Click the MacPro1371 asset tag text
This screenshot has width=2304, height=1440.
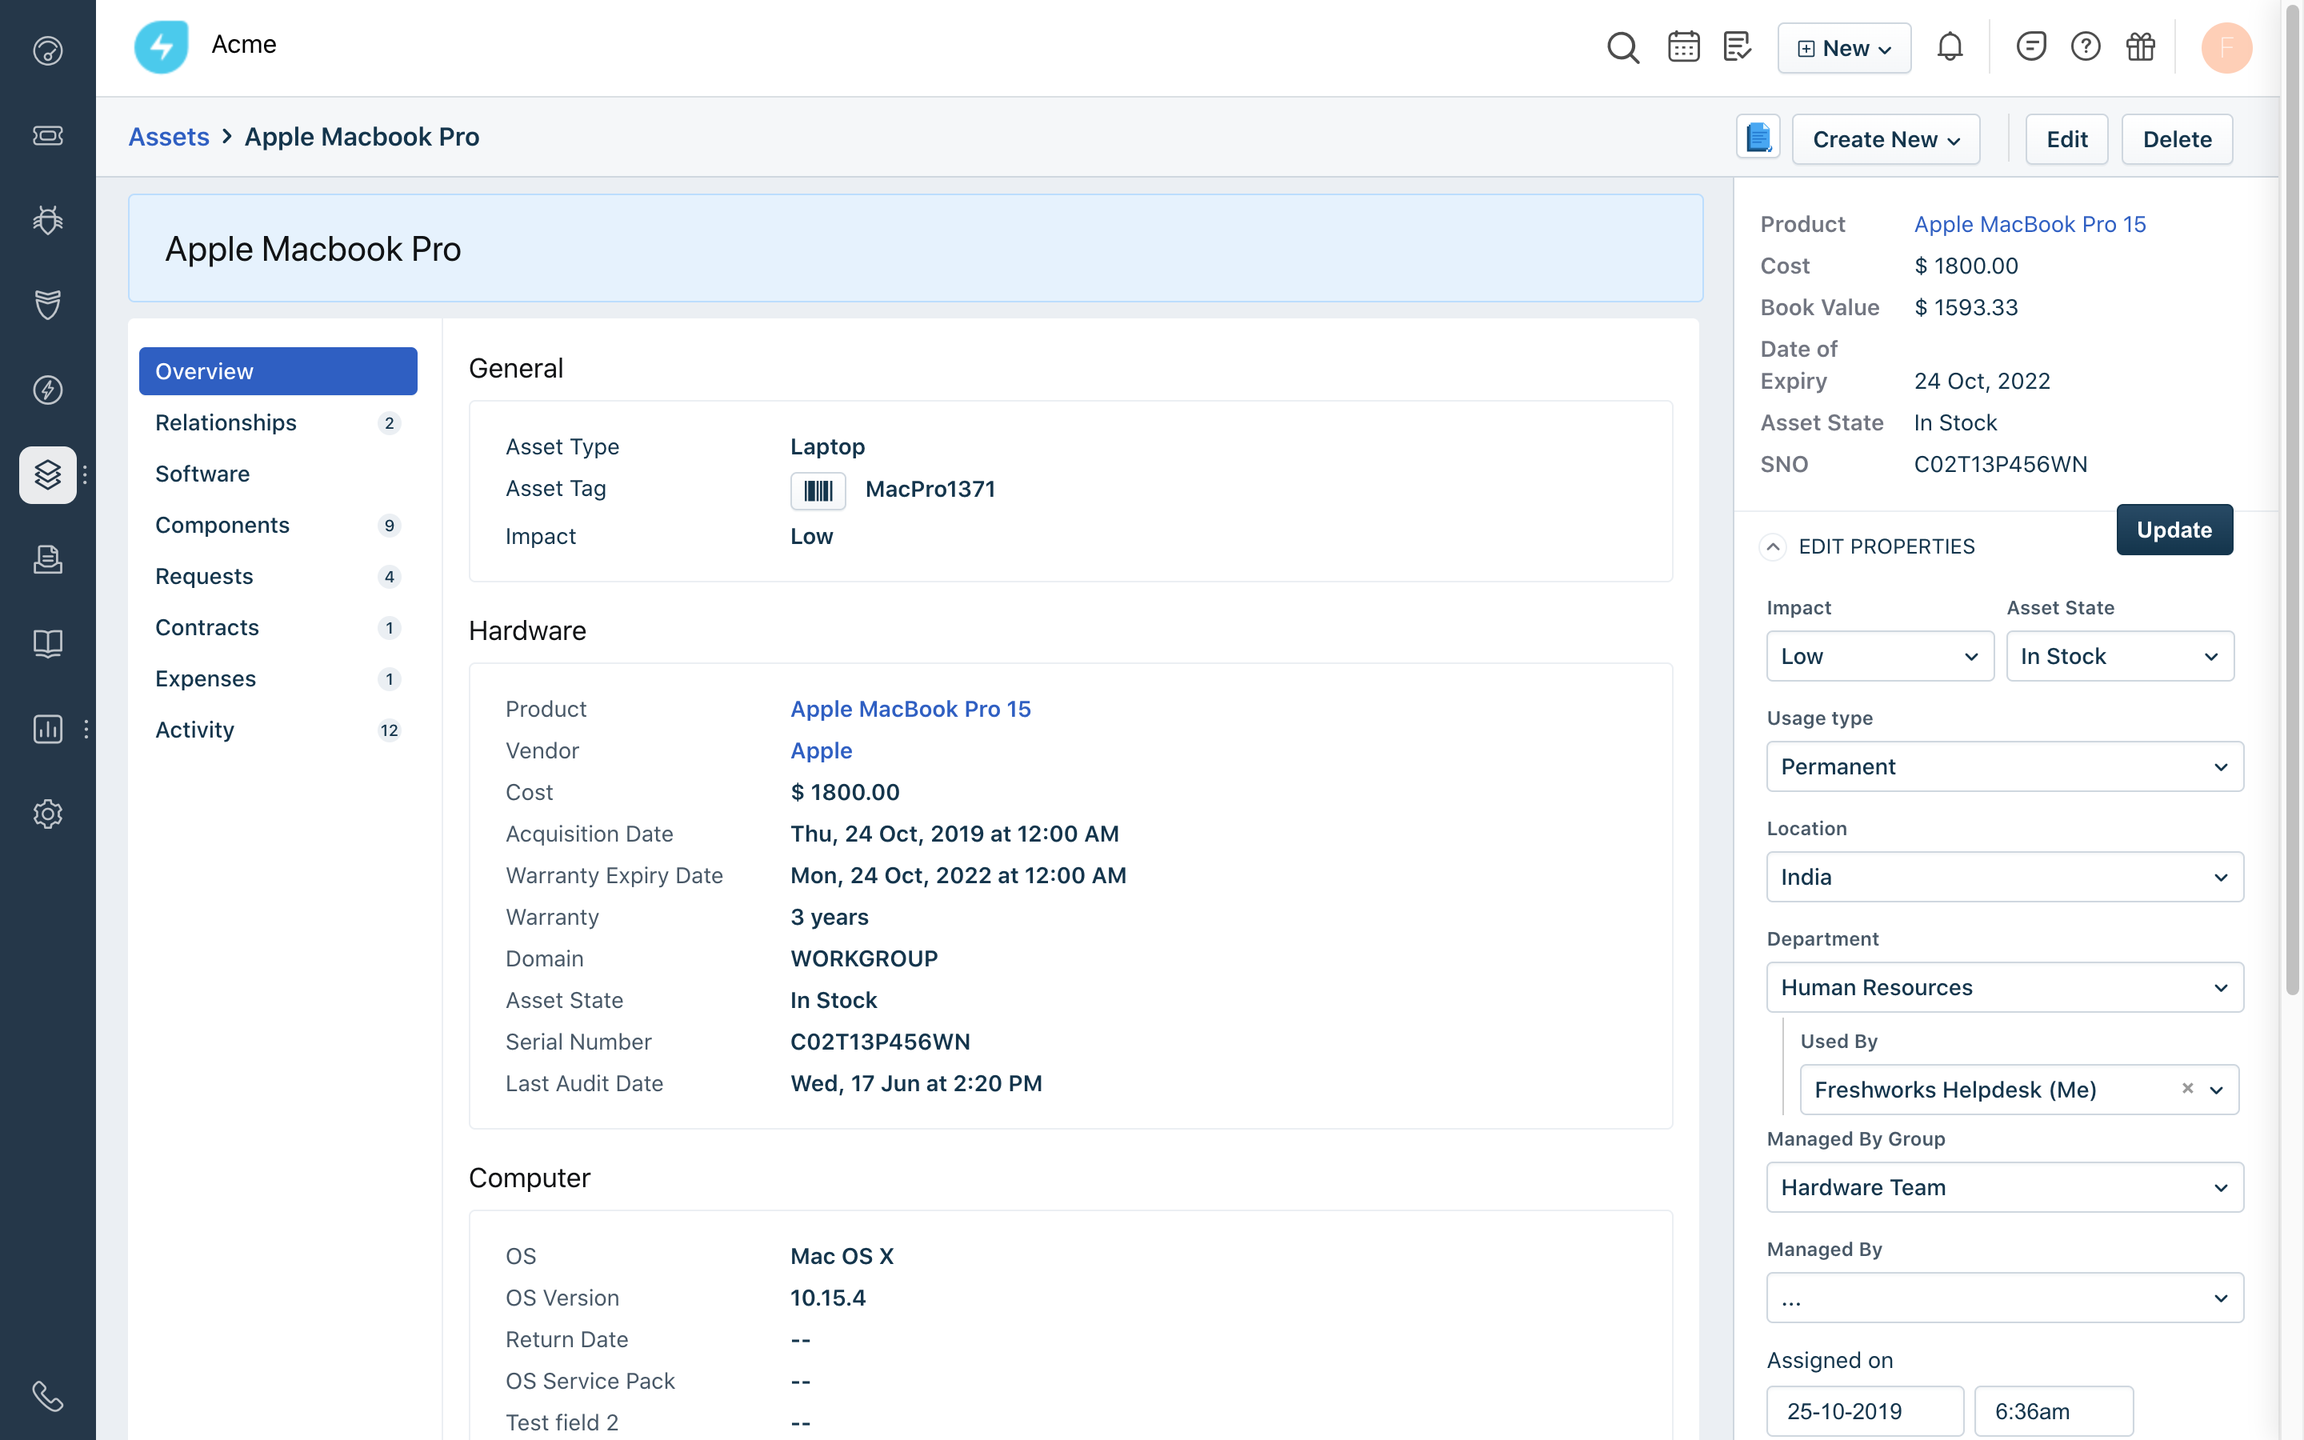point(930,489)
